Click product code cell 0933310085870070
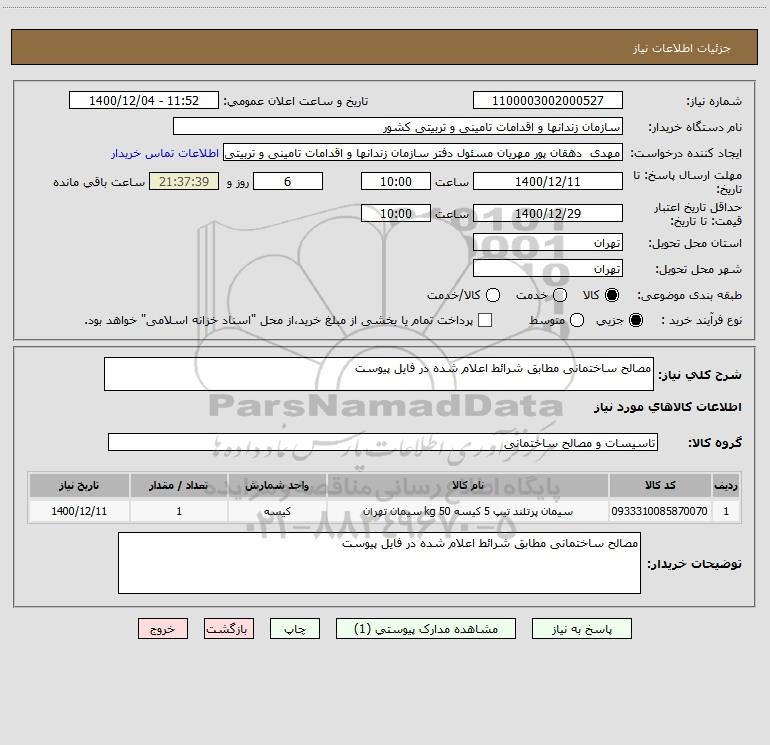The width and height of the screenshot is (770, 745). click(x=660, y=511)
